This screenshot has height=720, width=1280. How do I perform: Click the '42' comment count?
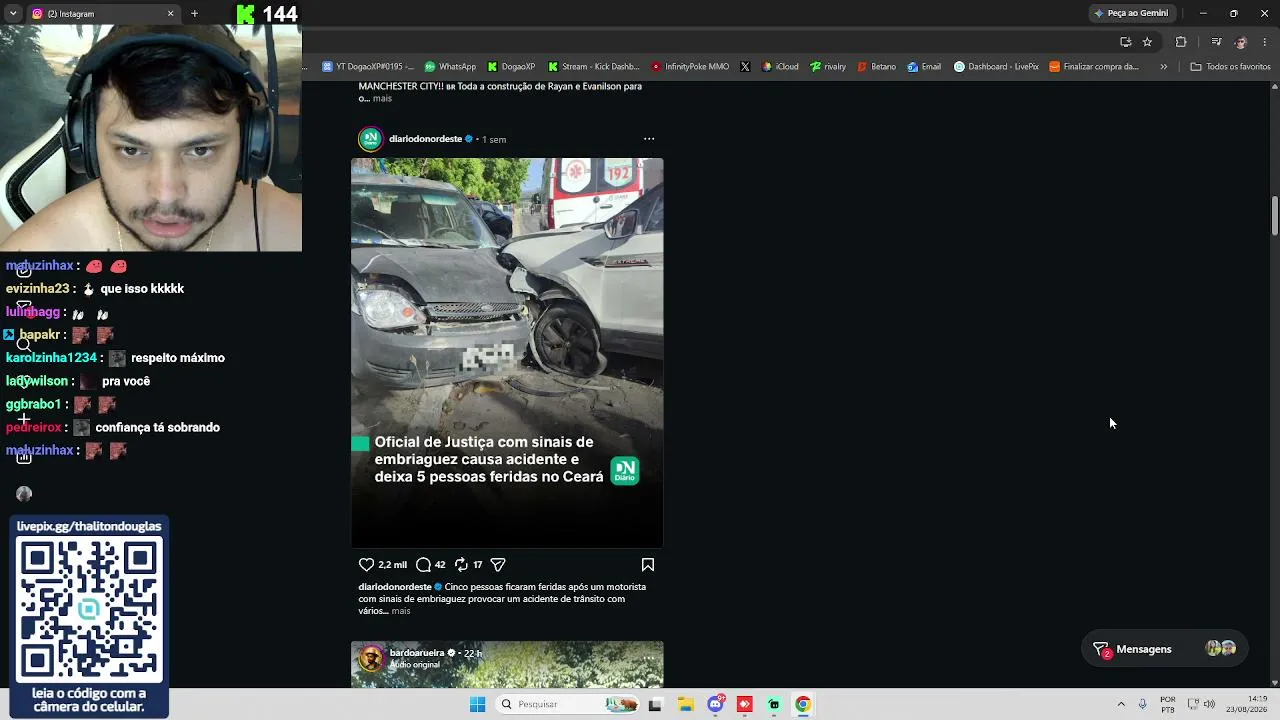pyautogui.click(x=440, y=565)
